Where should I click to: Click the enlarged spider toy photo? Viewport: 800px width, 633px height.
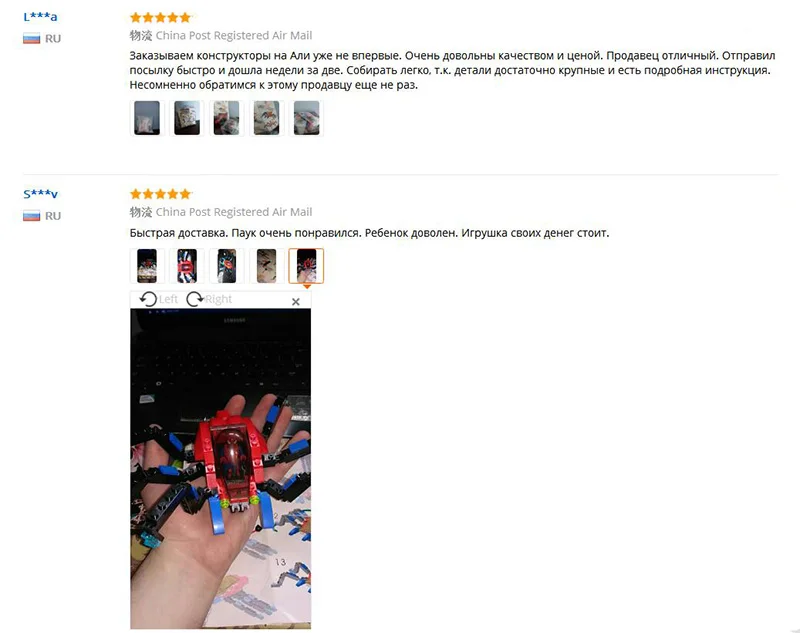tap(220, 468)
